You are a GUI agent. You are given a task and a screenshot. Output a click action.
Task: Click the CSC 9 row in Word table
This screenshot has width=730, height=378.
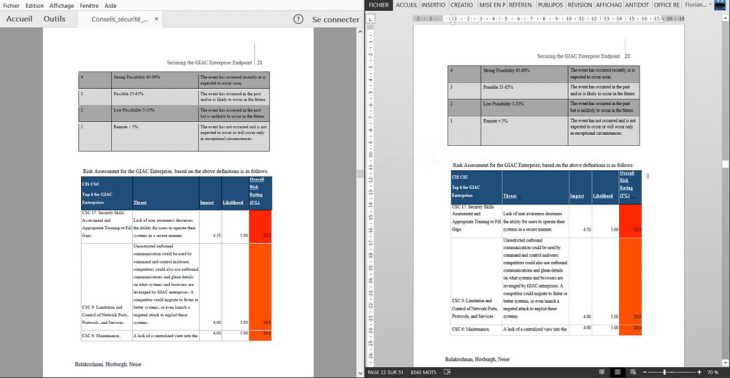click(x=546, y=281)
